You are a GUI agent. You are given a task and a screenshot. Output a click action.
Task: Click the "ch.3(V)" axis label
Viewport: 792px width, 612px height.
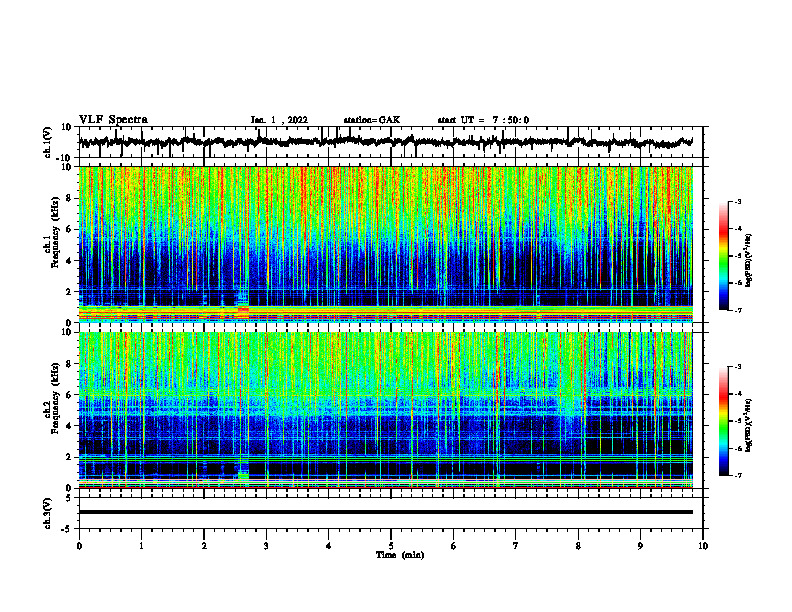click(48, 513)
